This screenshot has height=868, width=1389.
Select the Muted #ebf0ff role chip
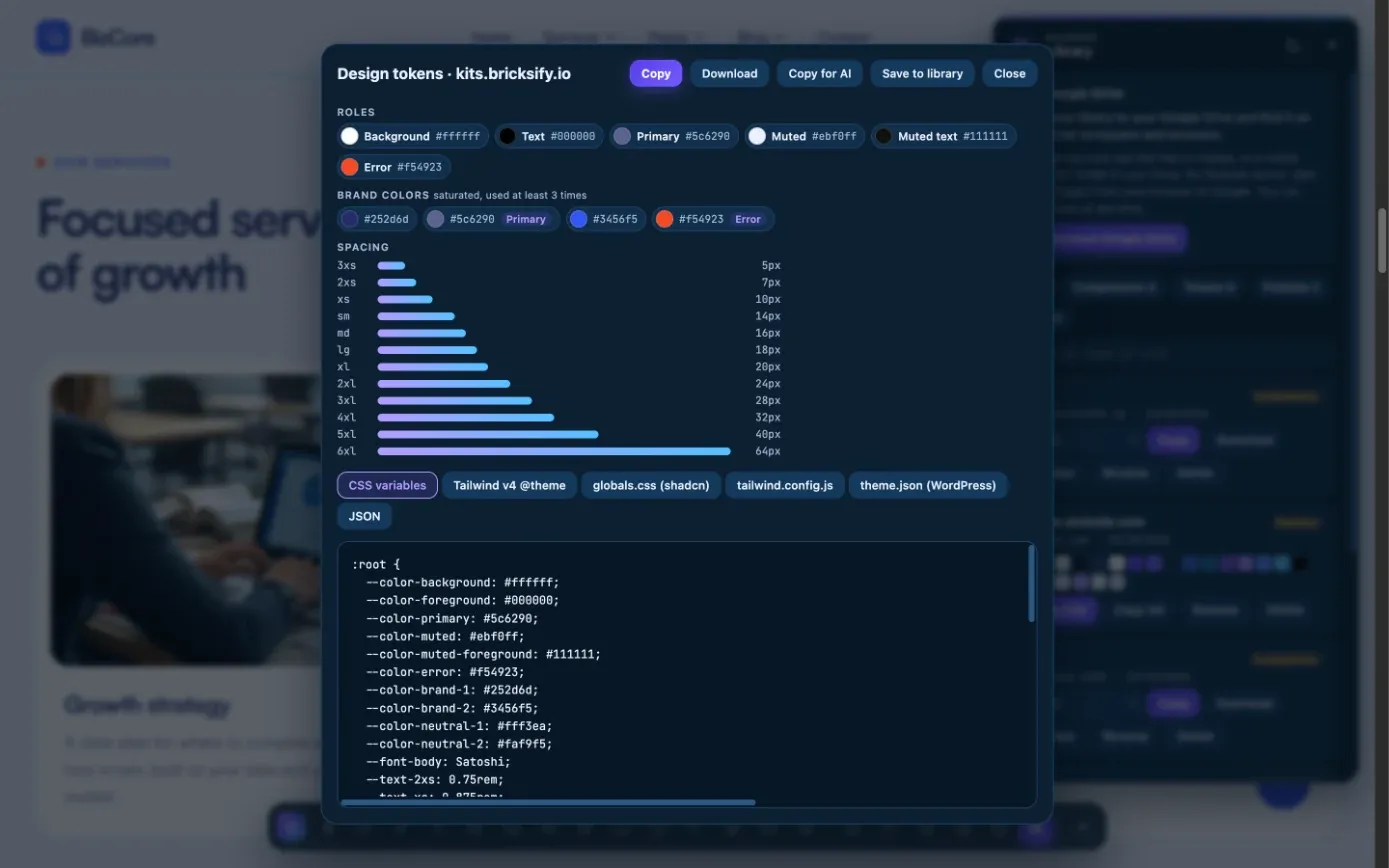(805, 136)
